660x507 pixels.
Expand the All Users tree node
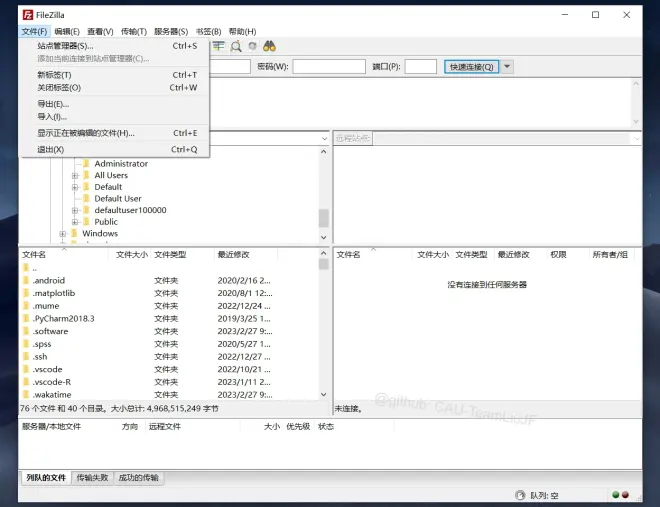pos(75,175)
